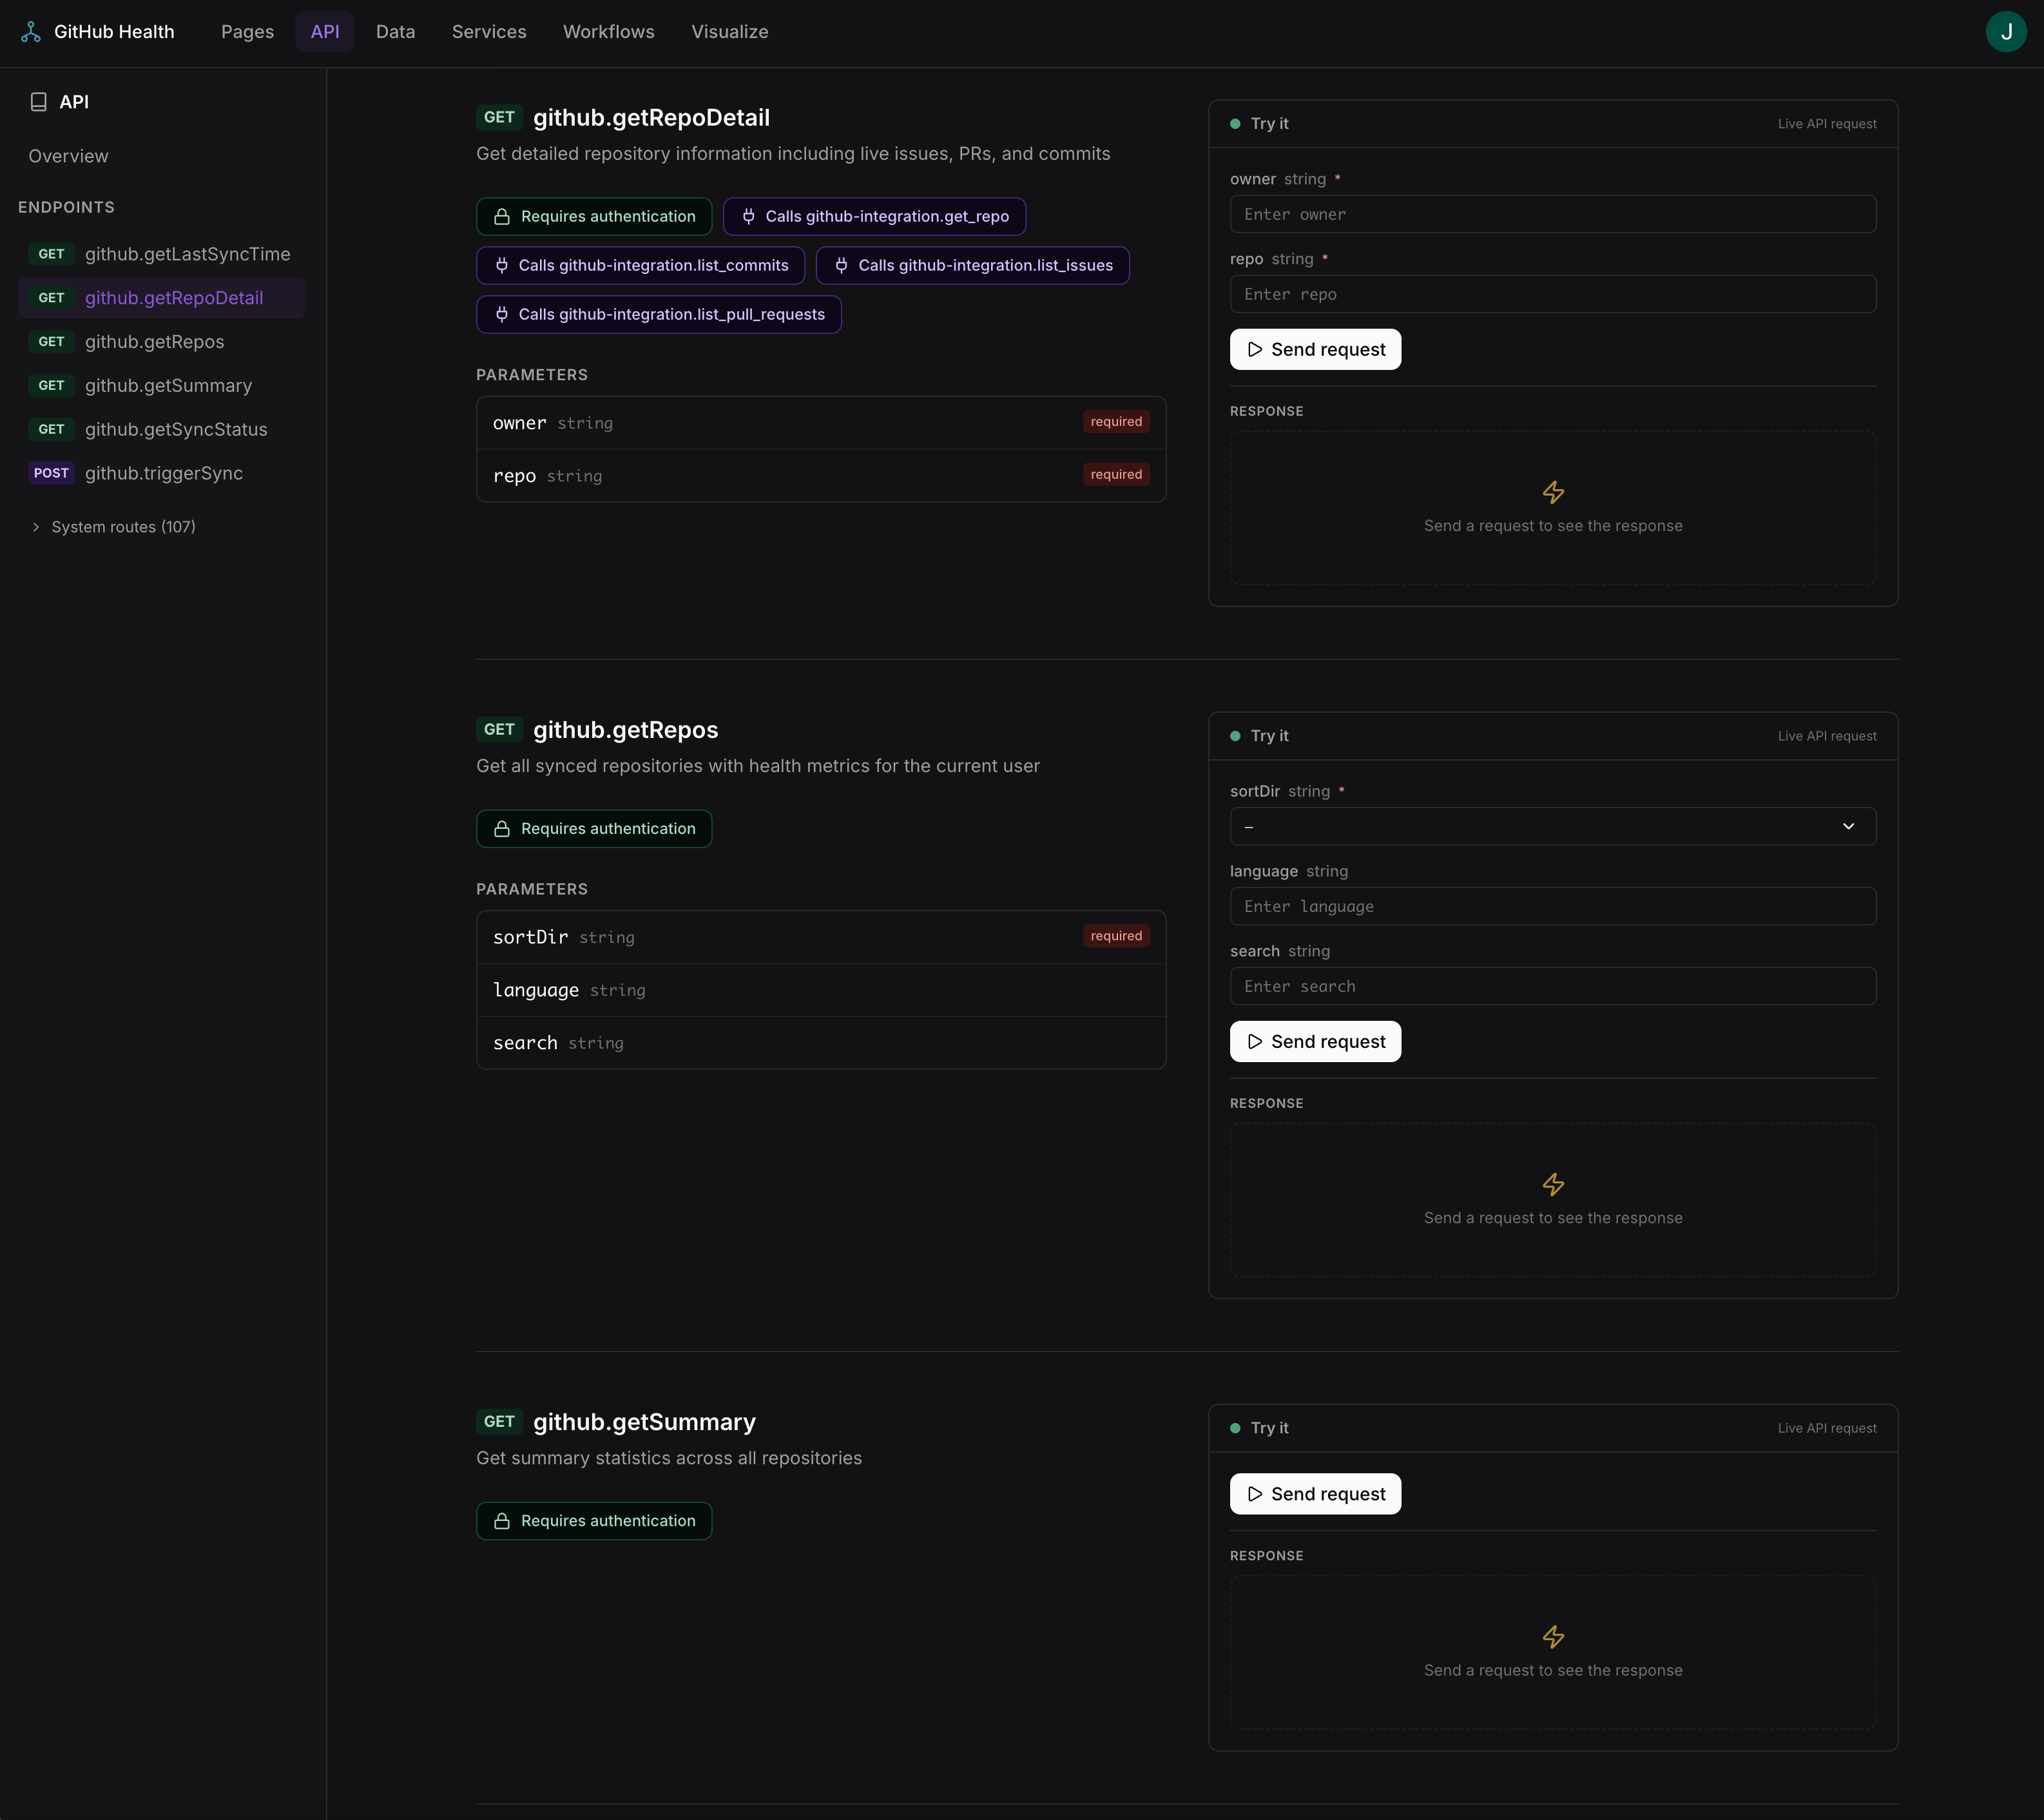Click the Calls github-integration.get_repo badge

point(874,217)
